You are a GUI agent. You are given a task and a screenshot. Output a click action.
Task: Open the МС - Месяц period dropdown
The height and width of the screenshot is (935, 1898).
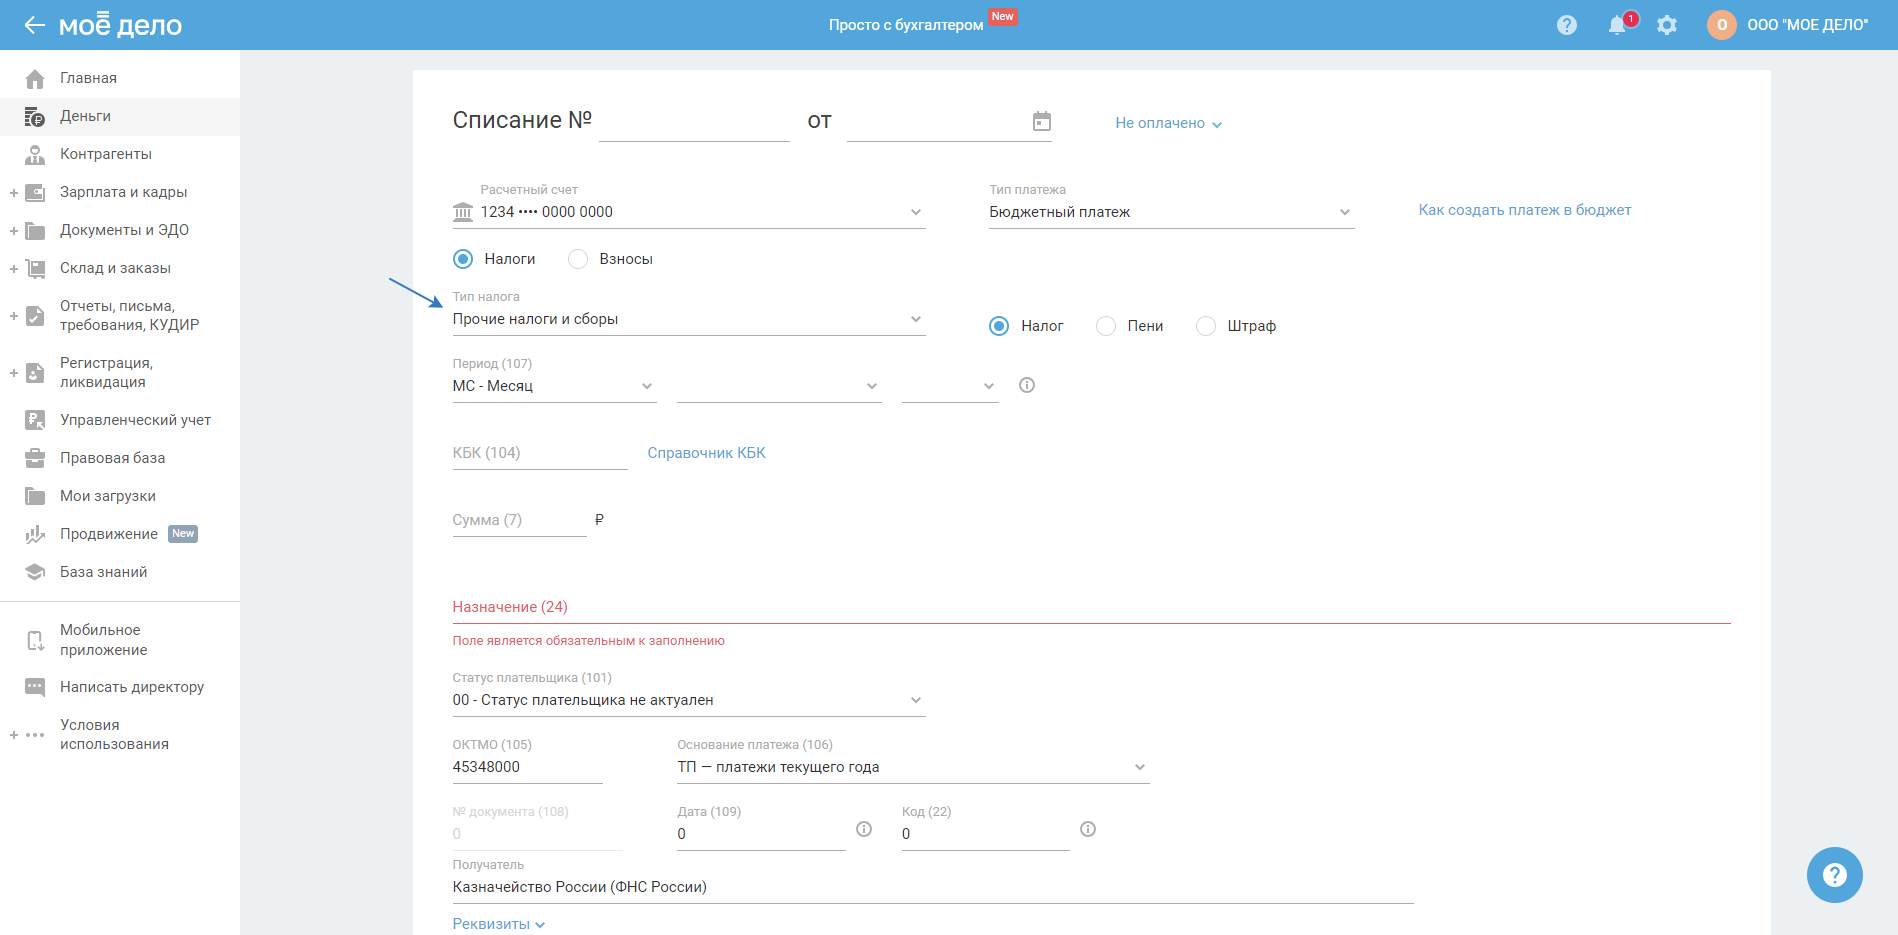point(554,386)
